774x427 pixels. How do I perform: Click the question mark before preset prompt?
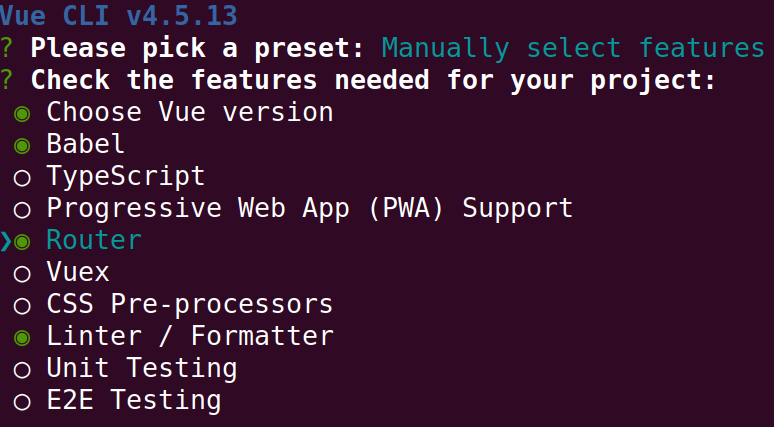click(6, 48)
